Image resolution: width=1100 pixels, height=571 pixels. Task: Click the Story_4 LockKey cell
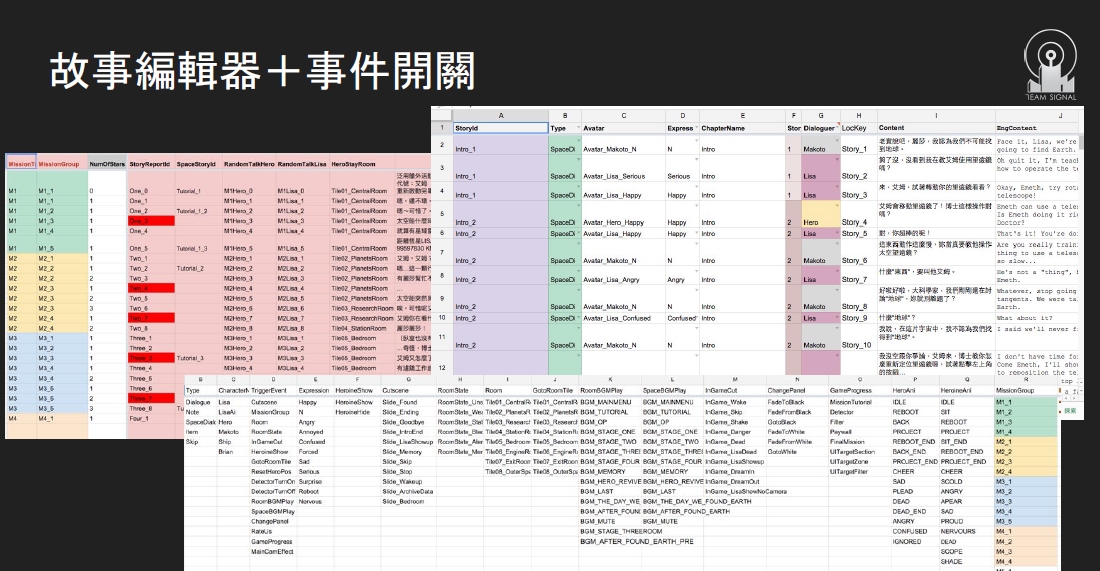pos(856,222)
